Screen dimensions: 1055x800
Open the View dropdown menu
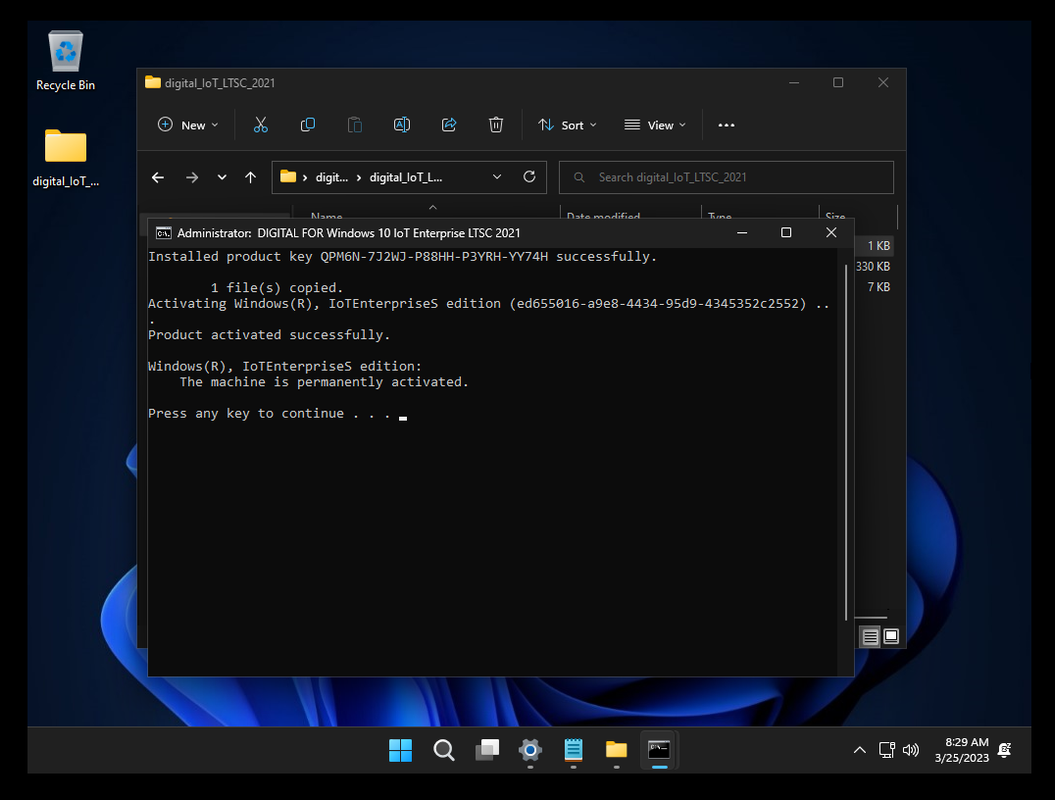655,125
